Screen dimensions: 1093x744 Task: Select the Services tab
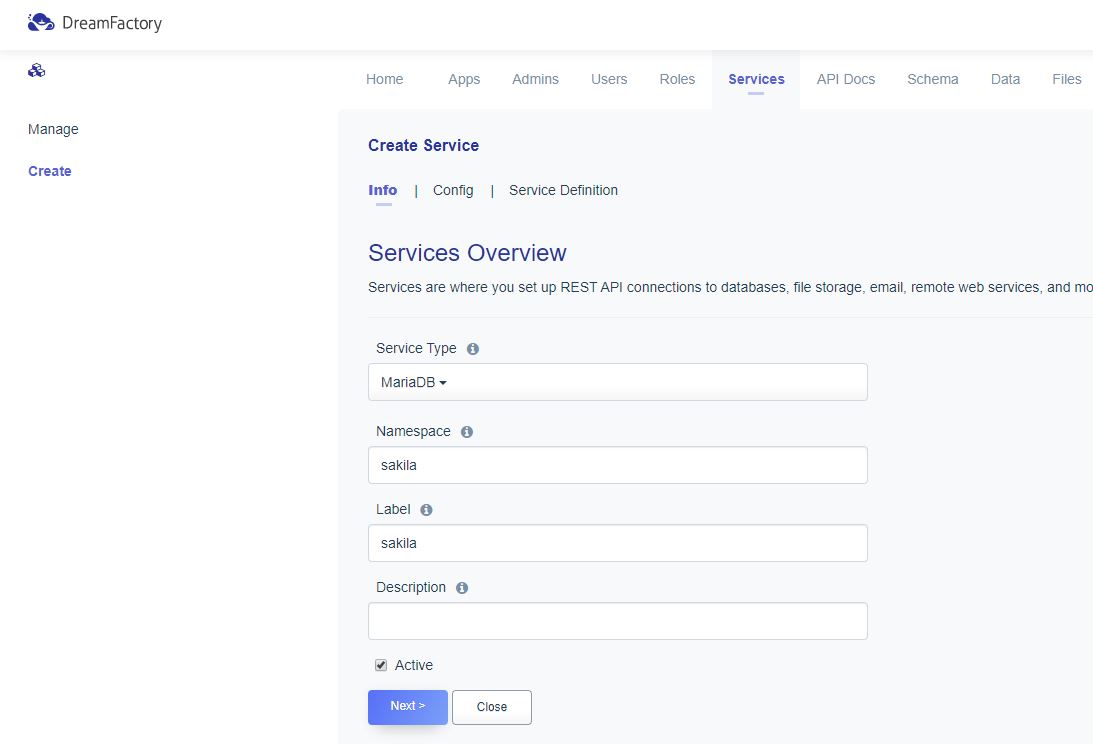pos(756,79)
